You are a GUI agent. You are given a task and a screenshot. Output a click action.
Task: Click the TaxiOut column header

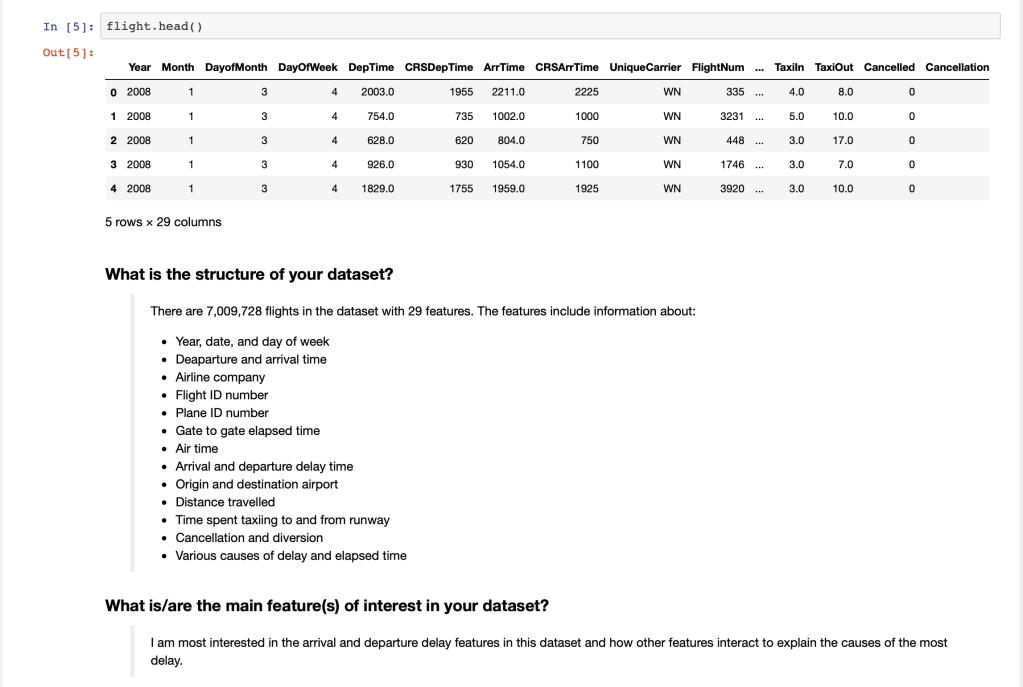coord(834,67)
